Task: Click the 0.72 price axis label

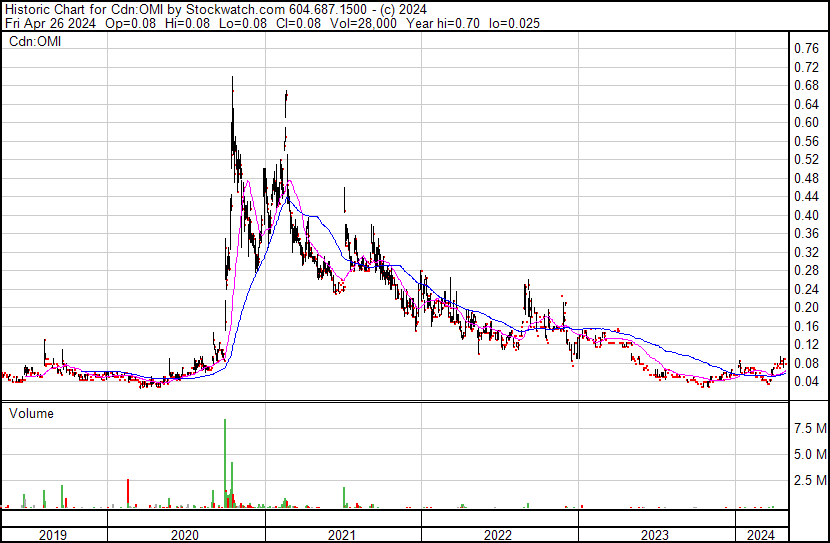Action: point(806,67)
